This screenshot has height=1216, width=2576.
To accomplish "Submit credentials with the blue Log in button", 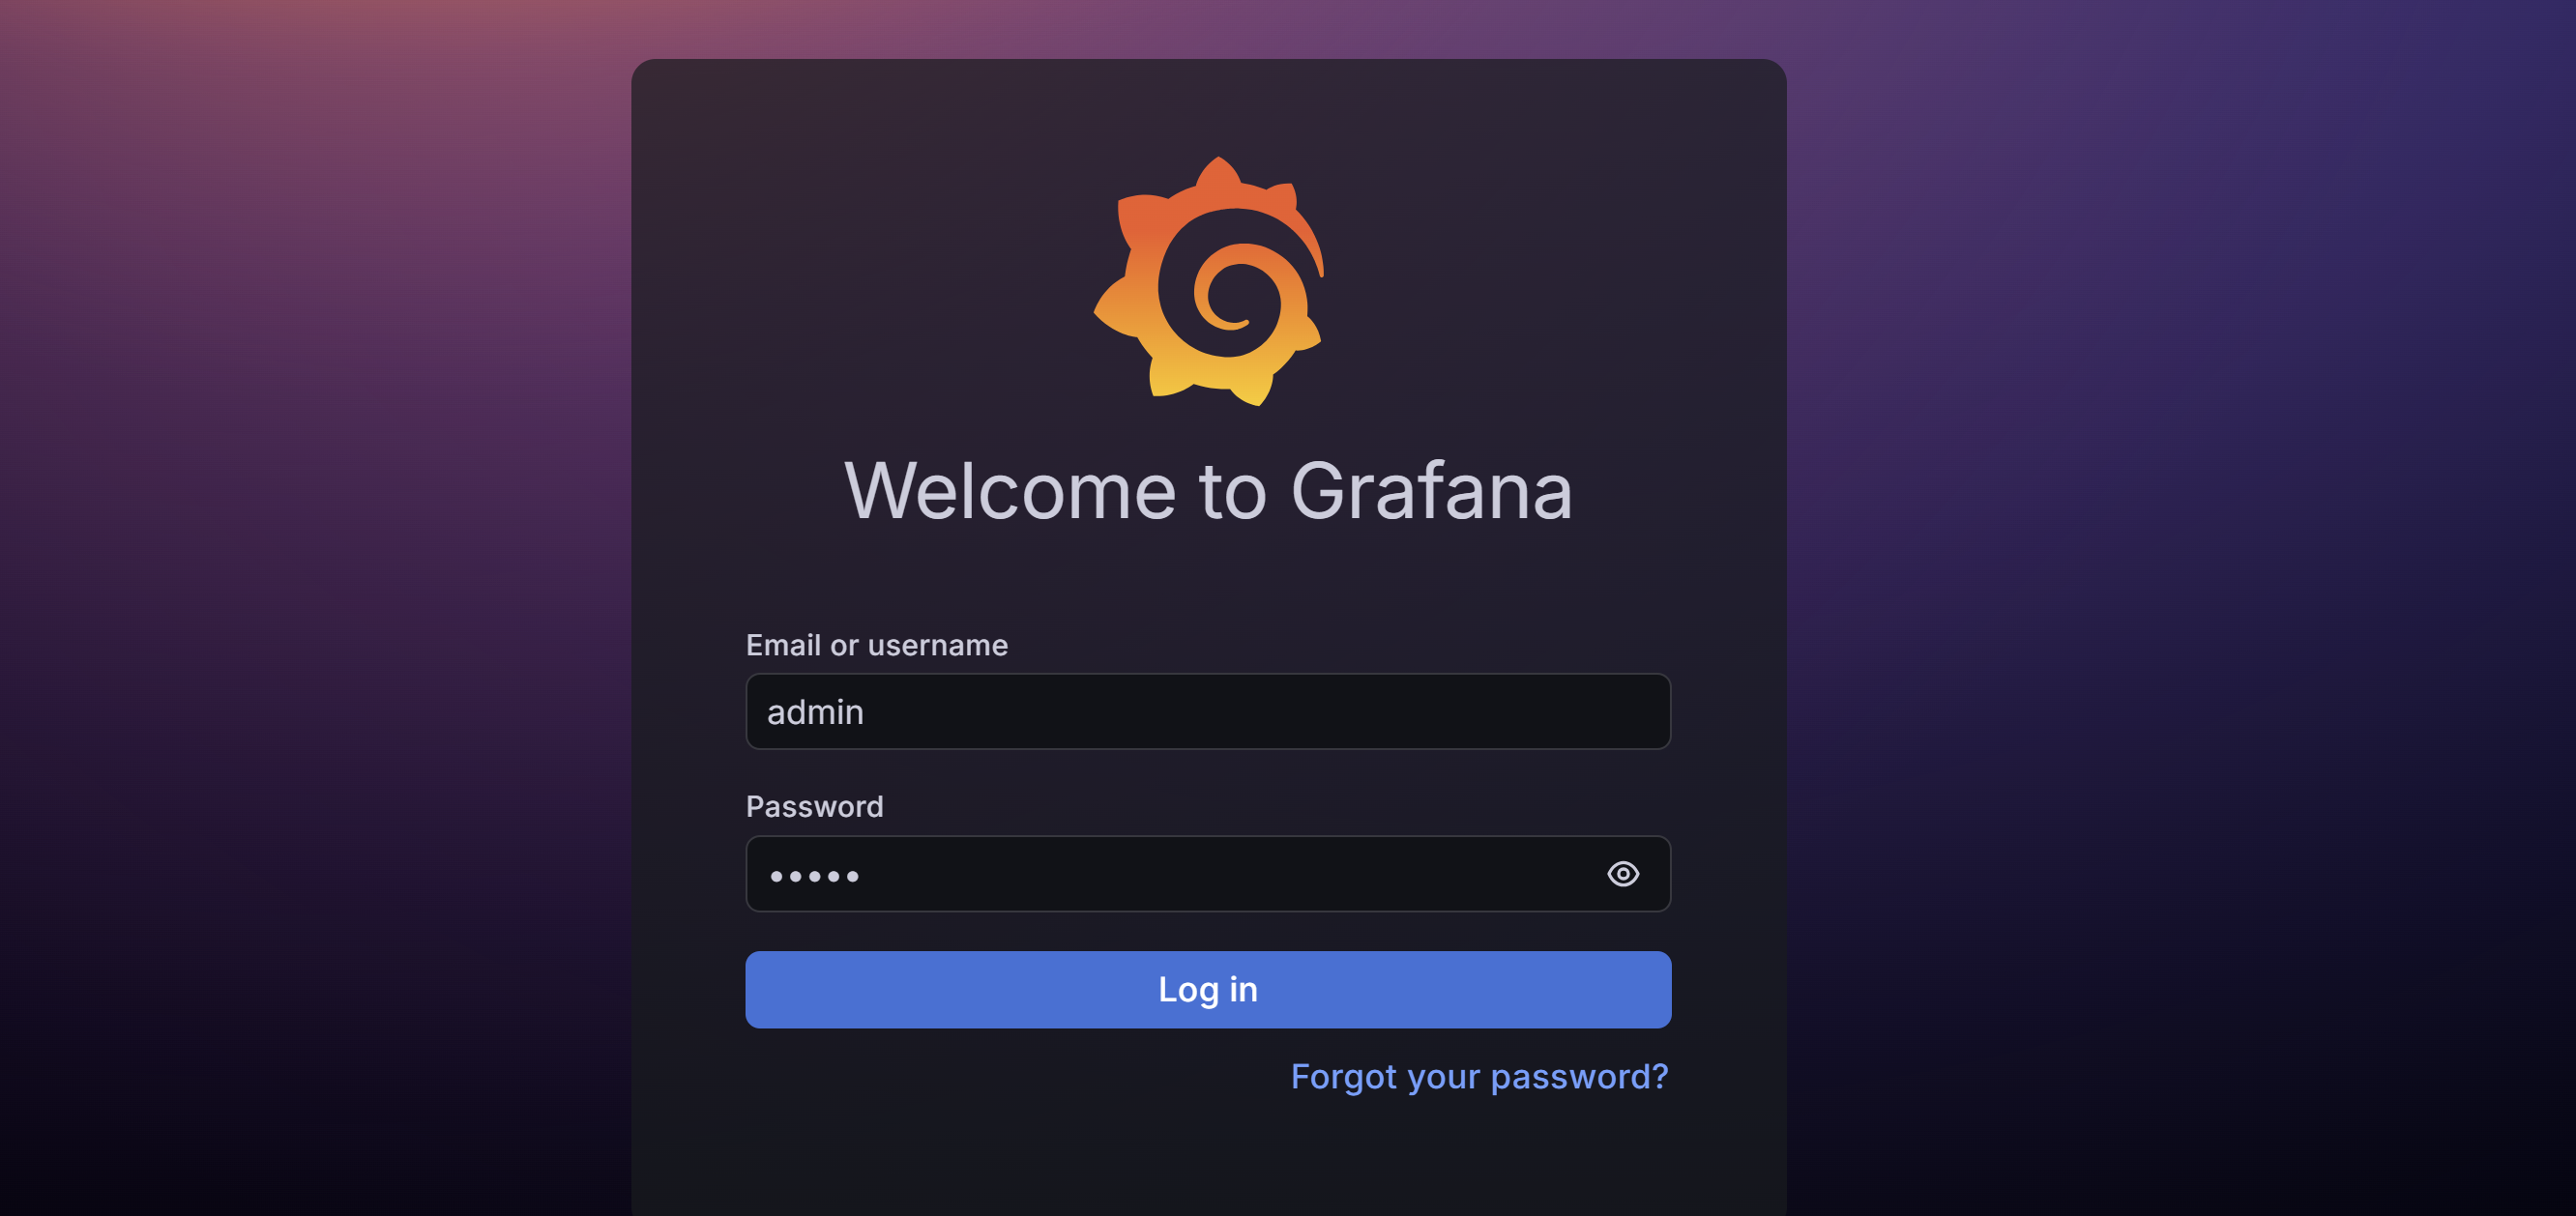I will click(1208, 989).
